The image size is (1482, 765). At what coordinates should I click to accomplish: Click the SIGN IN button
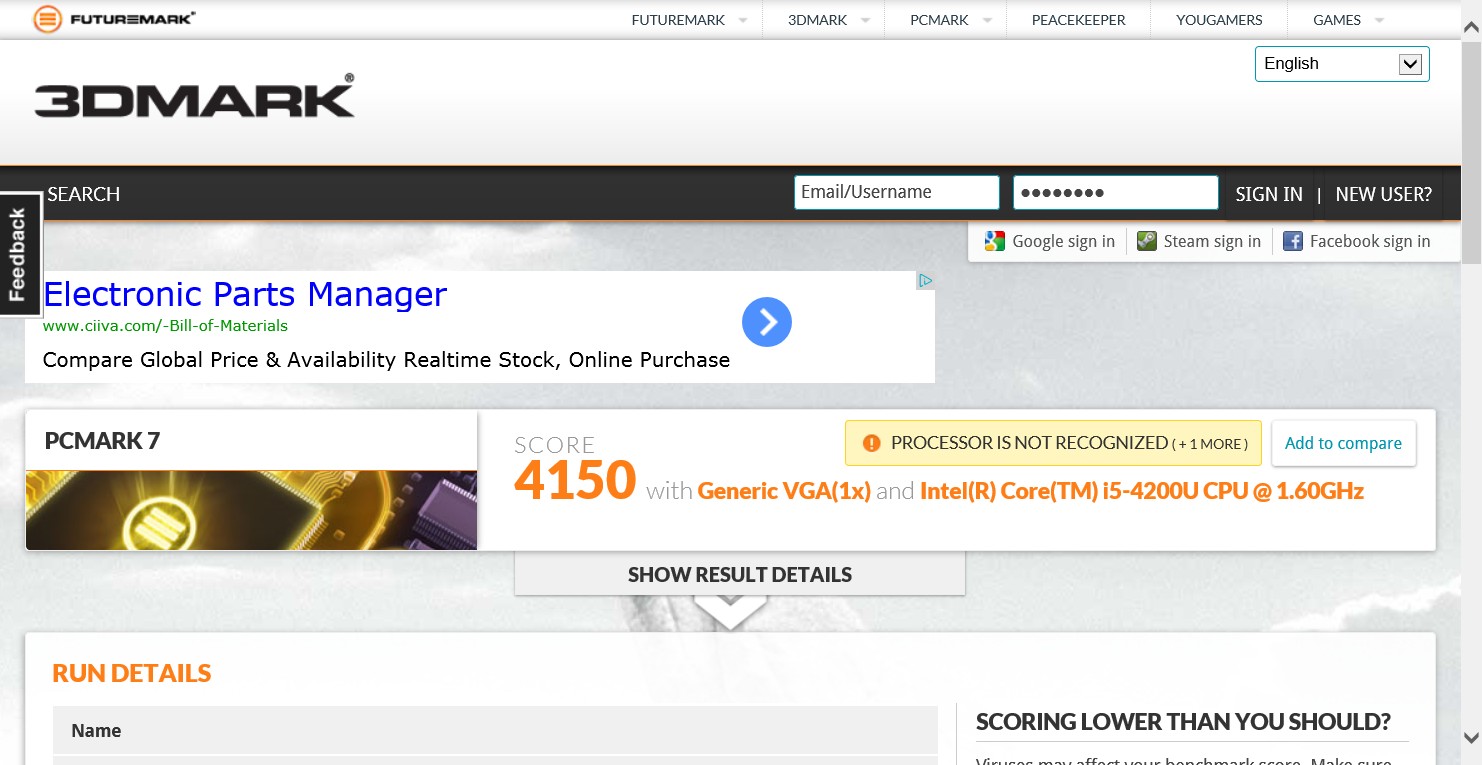[1268, 194]
